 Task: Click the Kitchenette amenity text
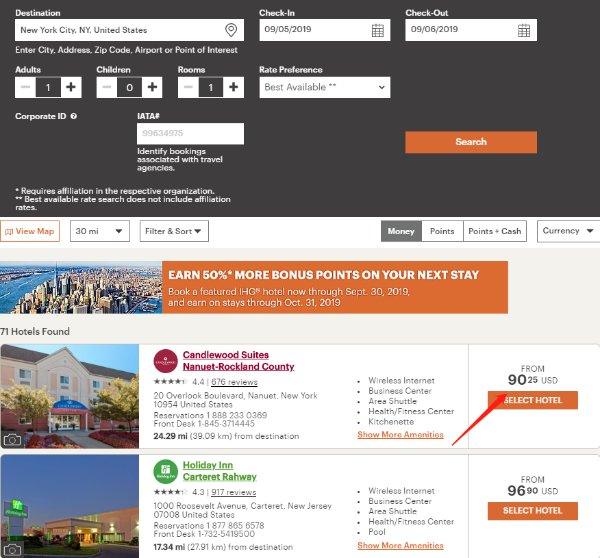coord(391,422)
